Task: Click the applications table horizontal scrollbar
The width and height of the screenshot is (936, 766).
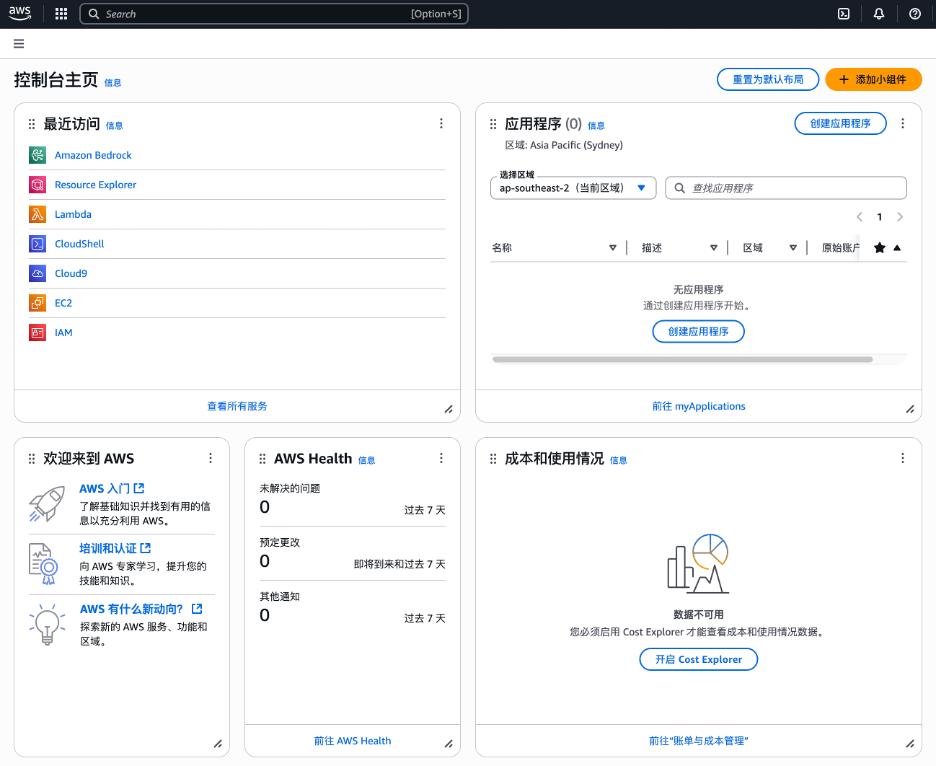Action: coord(682,359)
